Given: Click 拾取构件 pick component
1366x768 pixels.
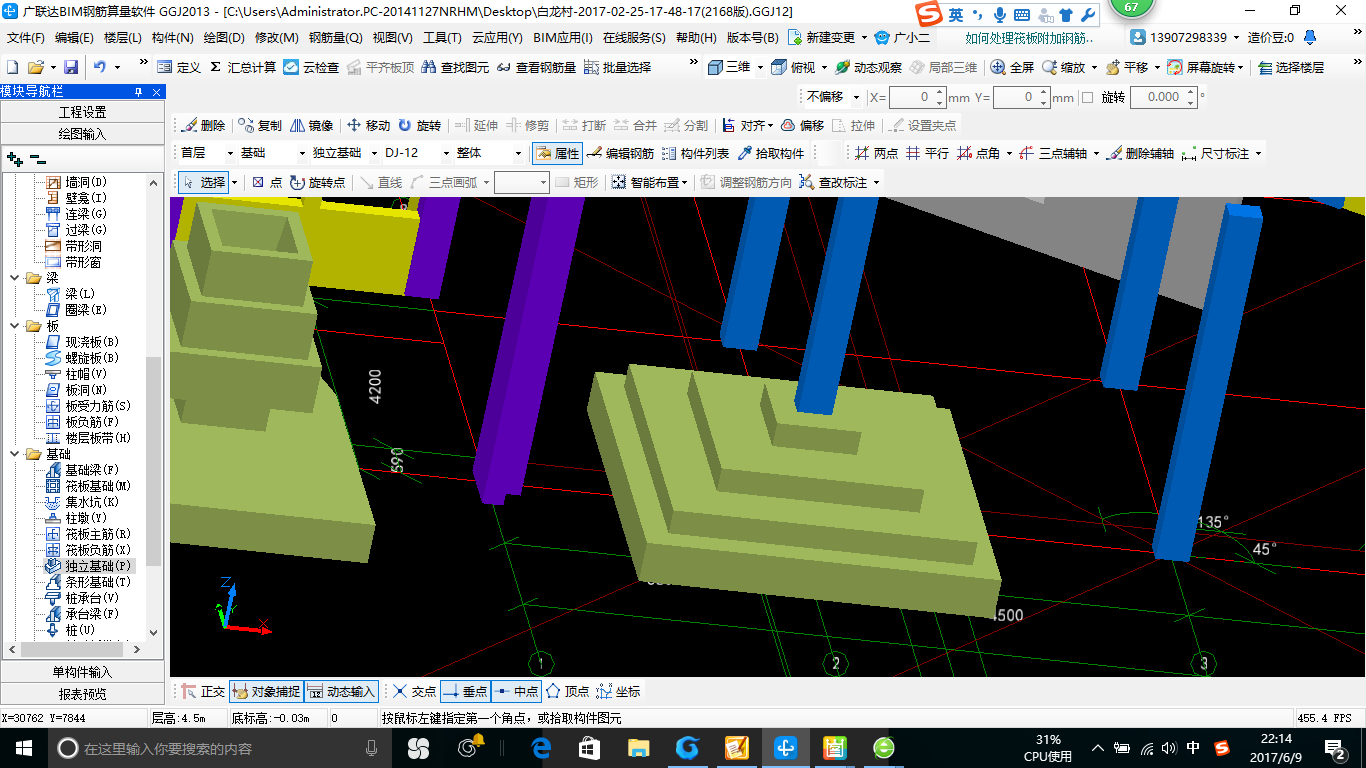Looking at the screenshot, I should [770, 153].
